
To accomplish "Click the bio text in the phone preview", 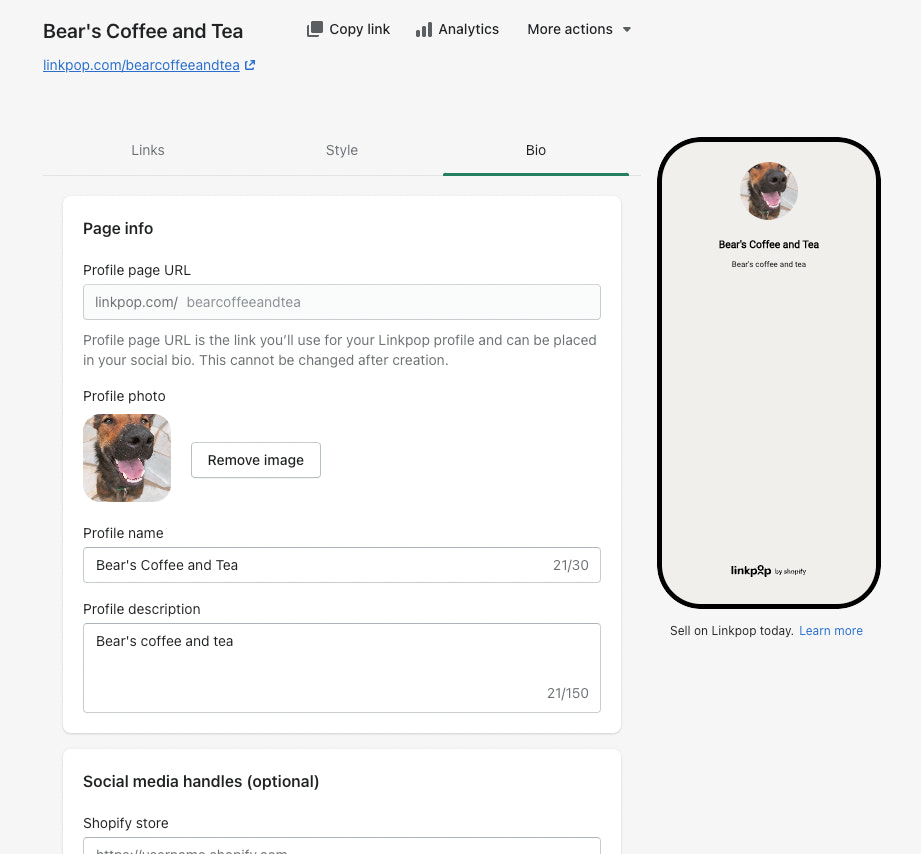I will pos(768,264).
